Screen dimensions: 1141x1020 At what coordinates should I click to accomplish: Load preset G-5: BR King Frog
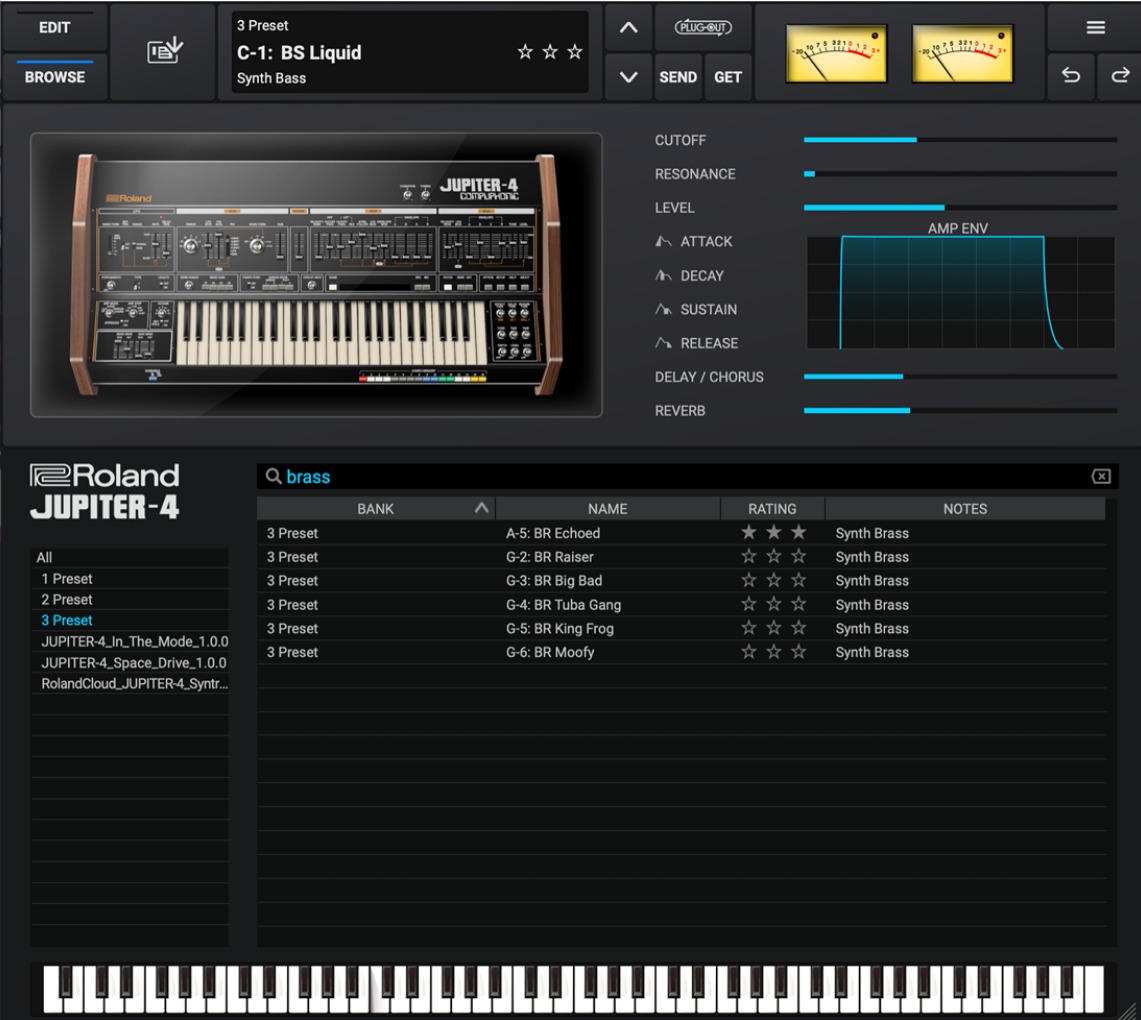pyautogui.click(x=681, y=629)
